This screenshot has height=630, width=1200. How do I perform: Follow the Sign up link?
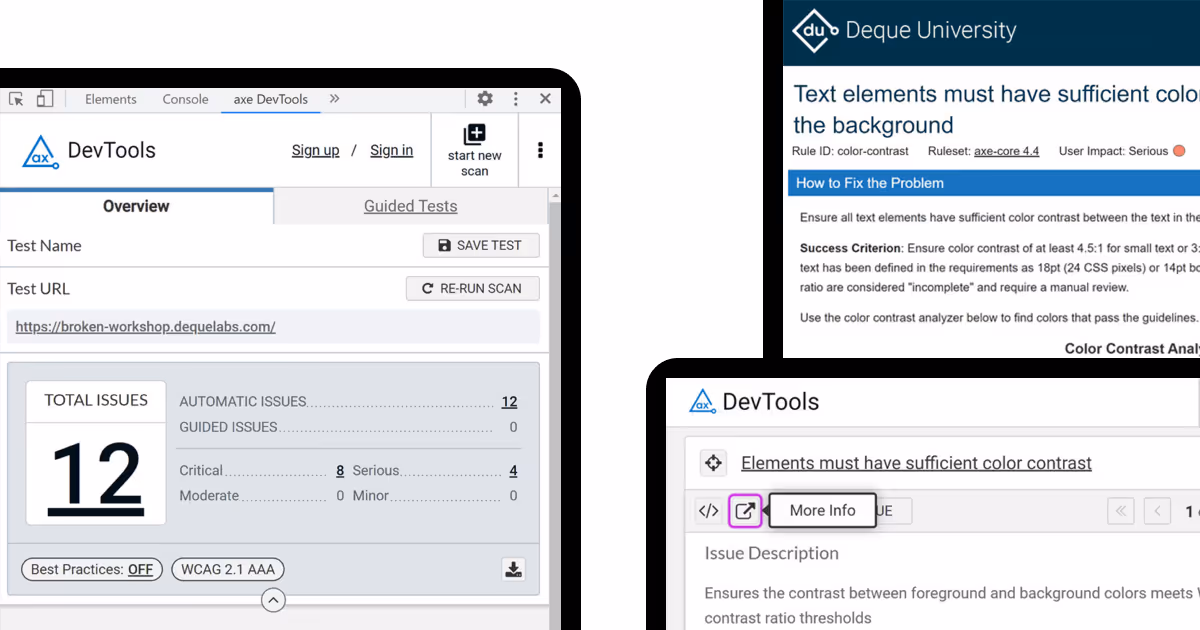pyautogui.click(x=315, y=150)
